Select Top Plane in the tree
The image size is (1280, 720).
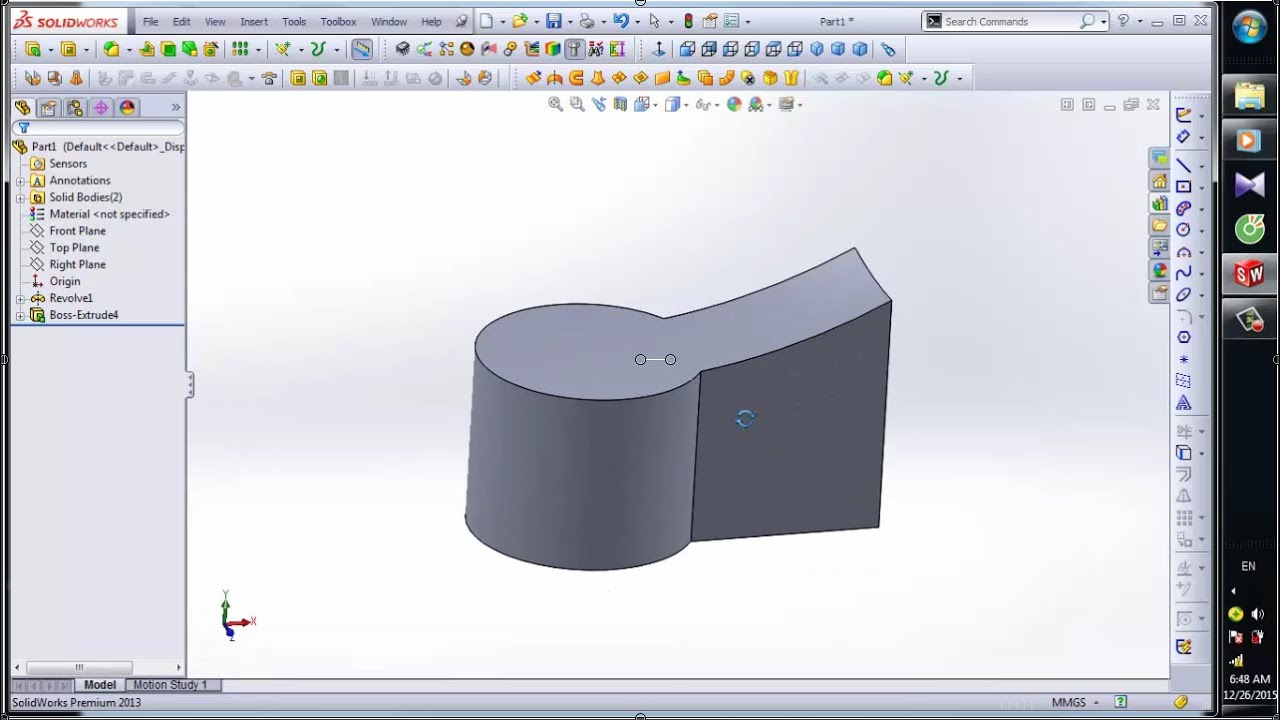74,248
